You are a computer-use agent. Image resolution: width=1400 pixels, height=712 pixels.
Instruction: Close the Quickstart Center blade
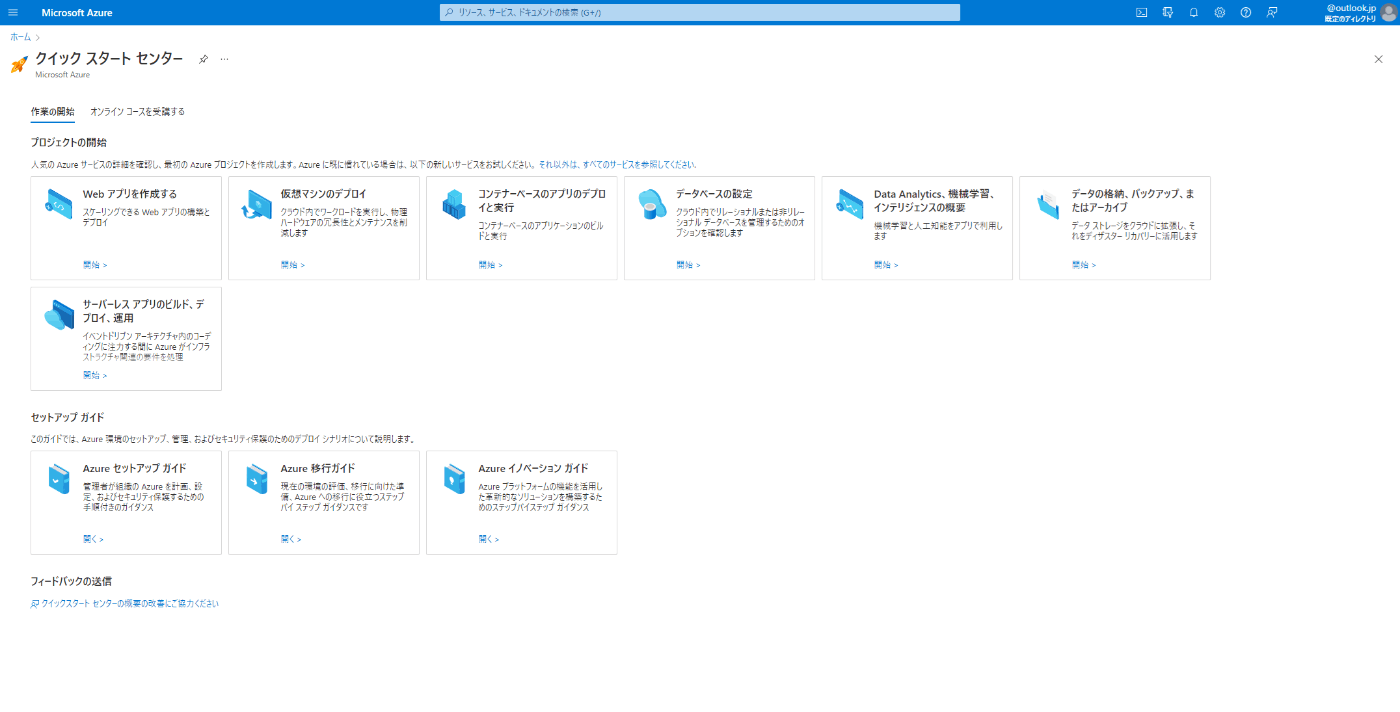coord(1378,59)
